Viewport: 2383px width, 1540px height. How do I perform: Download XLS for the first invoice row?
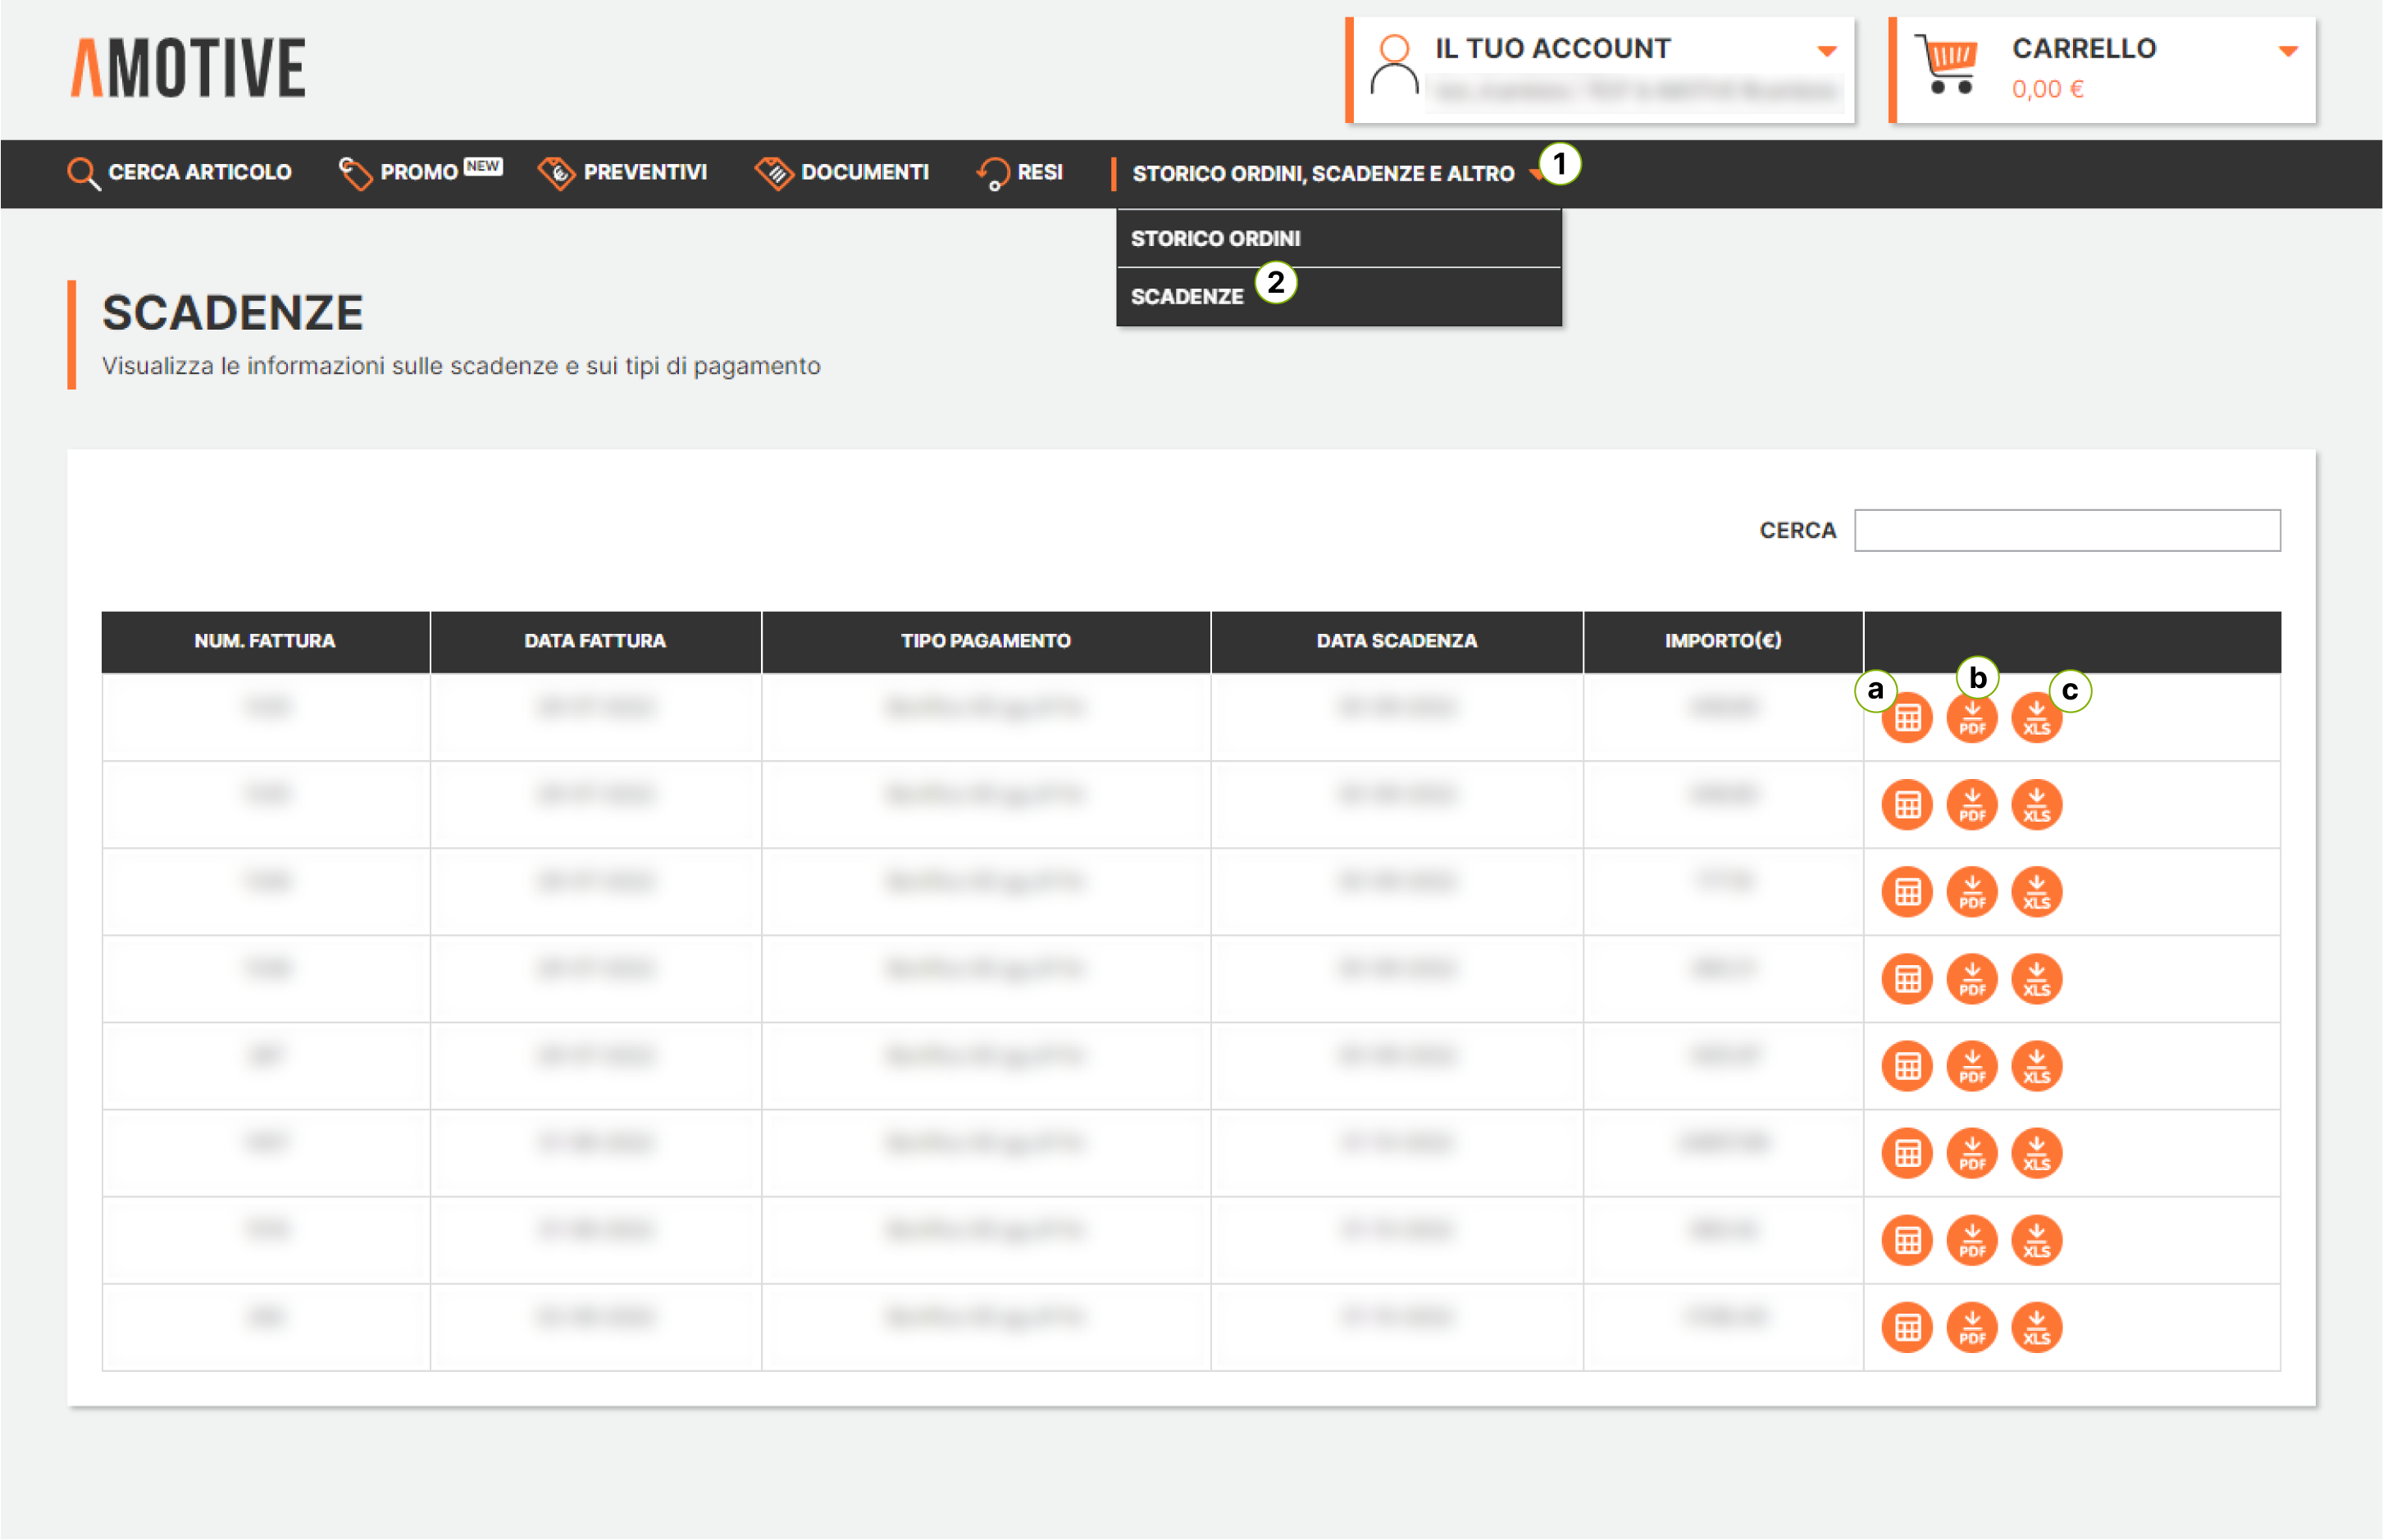(2036, 718)
